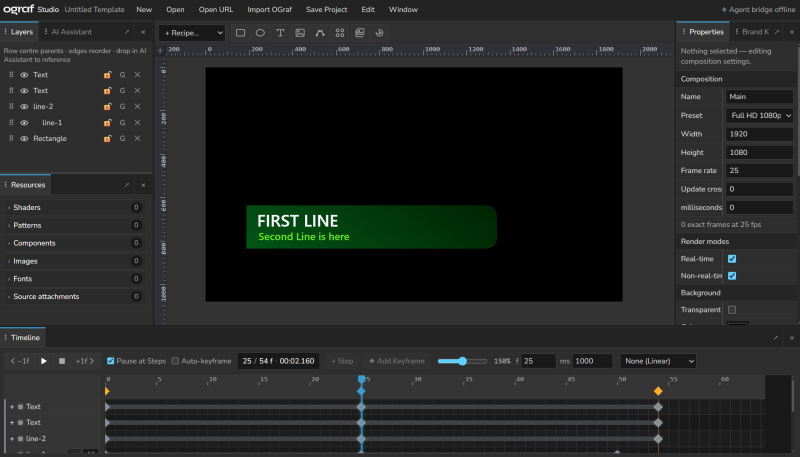
Task: Expand the Shaders resource group
Action: pyautogui.click(x=75, y=208)
